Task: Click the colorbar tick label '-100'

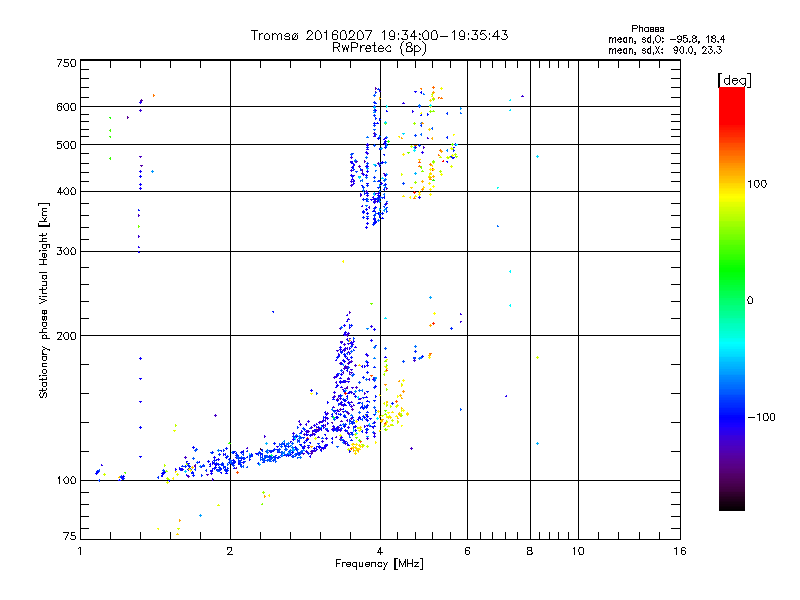Action: point(761,417)
